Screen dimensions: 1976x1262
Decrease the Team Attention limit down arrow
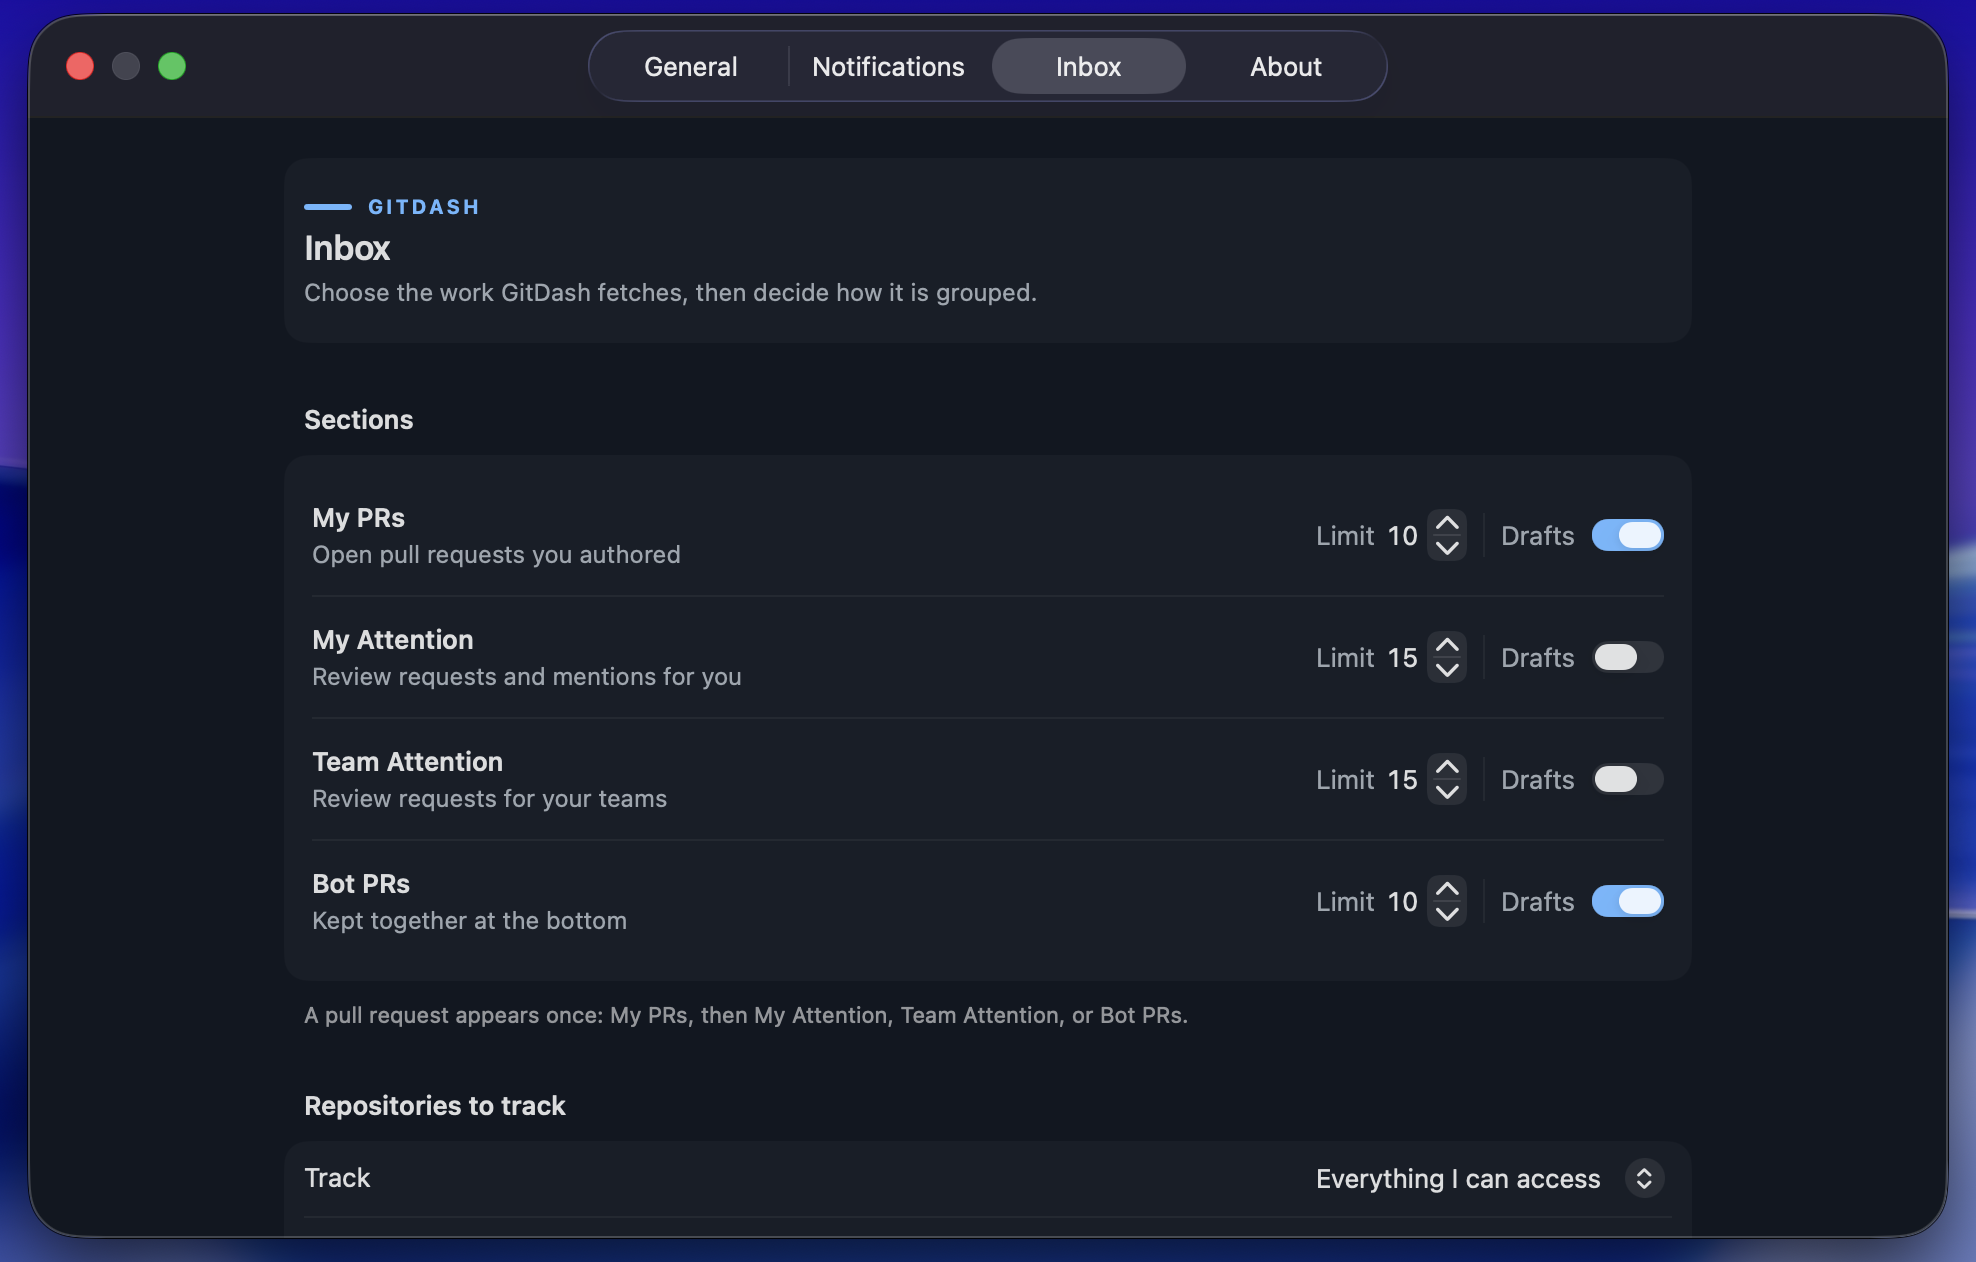click(x=1447, y=792)
